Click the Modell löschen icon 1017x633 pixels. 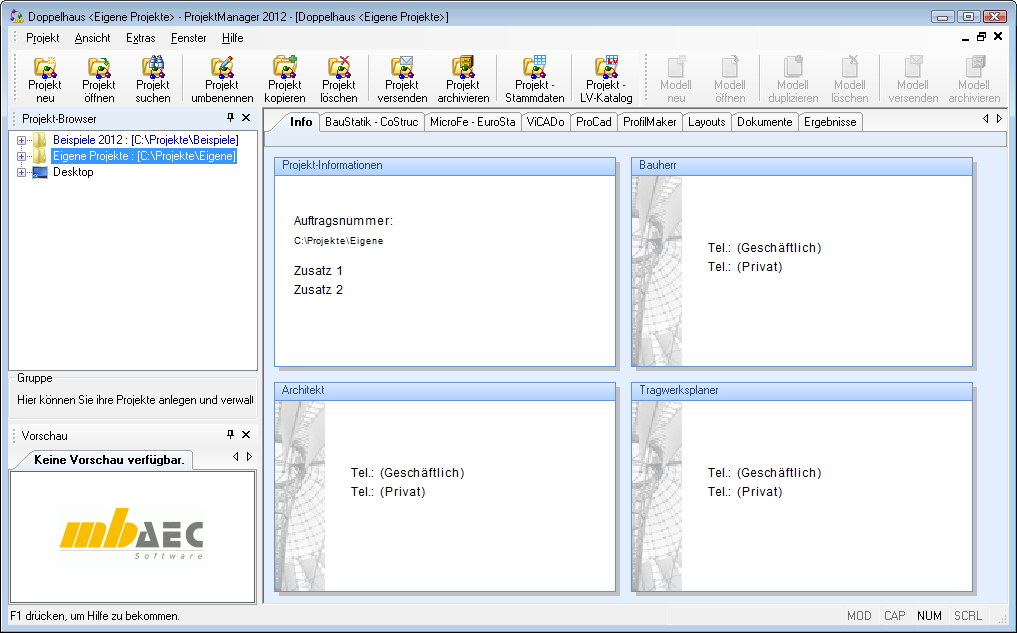[850, 79]
